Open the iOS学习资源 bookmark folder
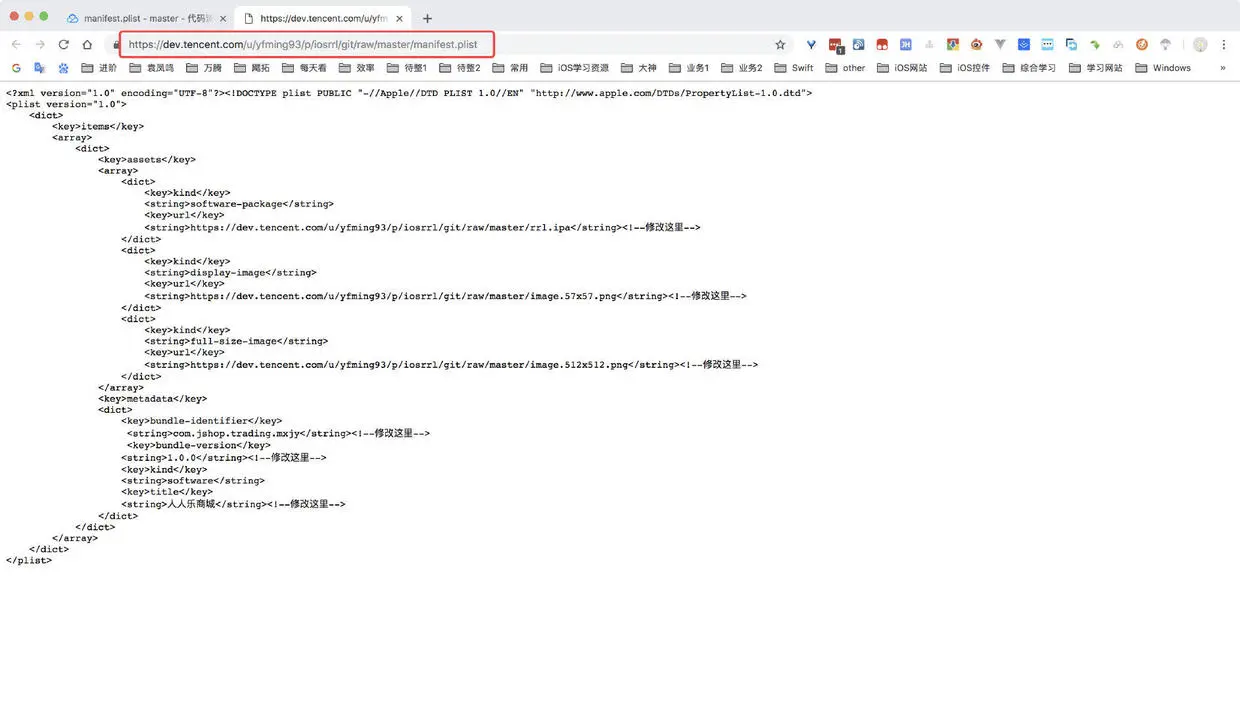The width and height of the screenshot is (1240, 710). click(x=575, y=68)
